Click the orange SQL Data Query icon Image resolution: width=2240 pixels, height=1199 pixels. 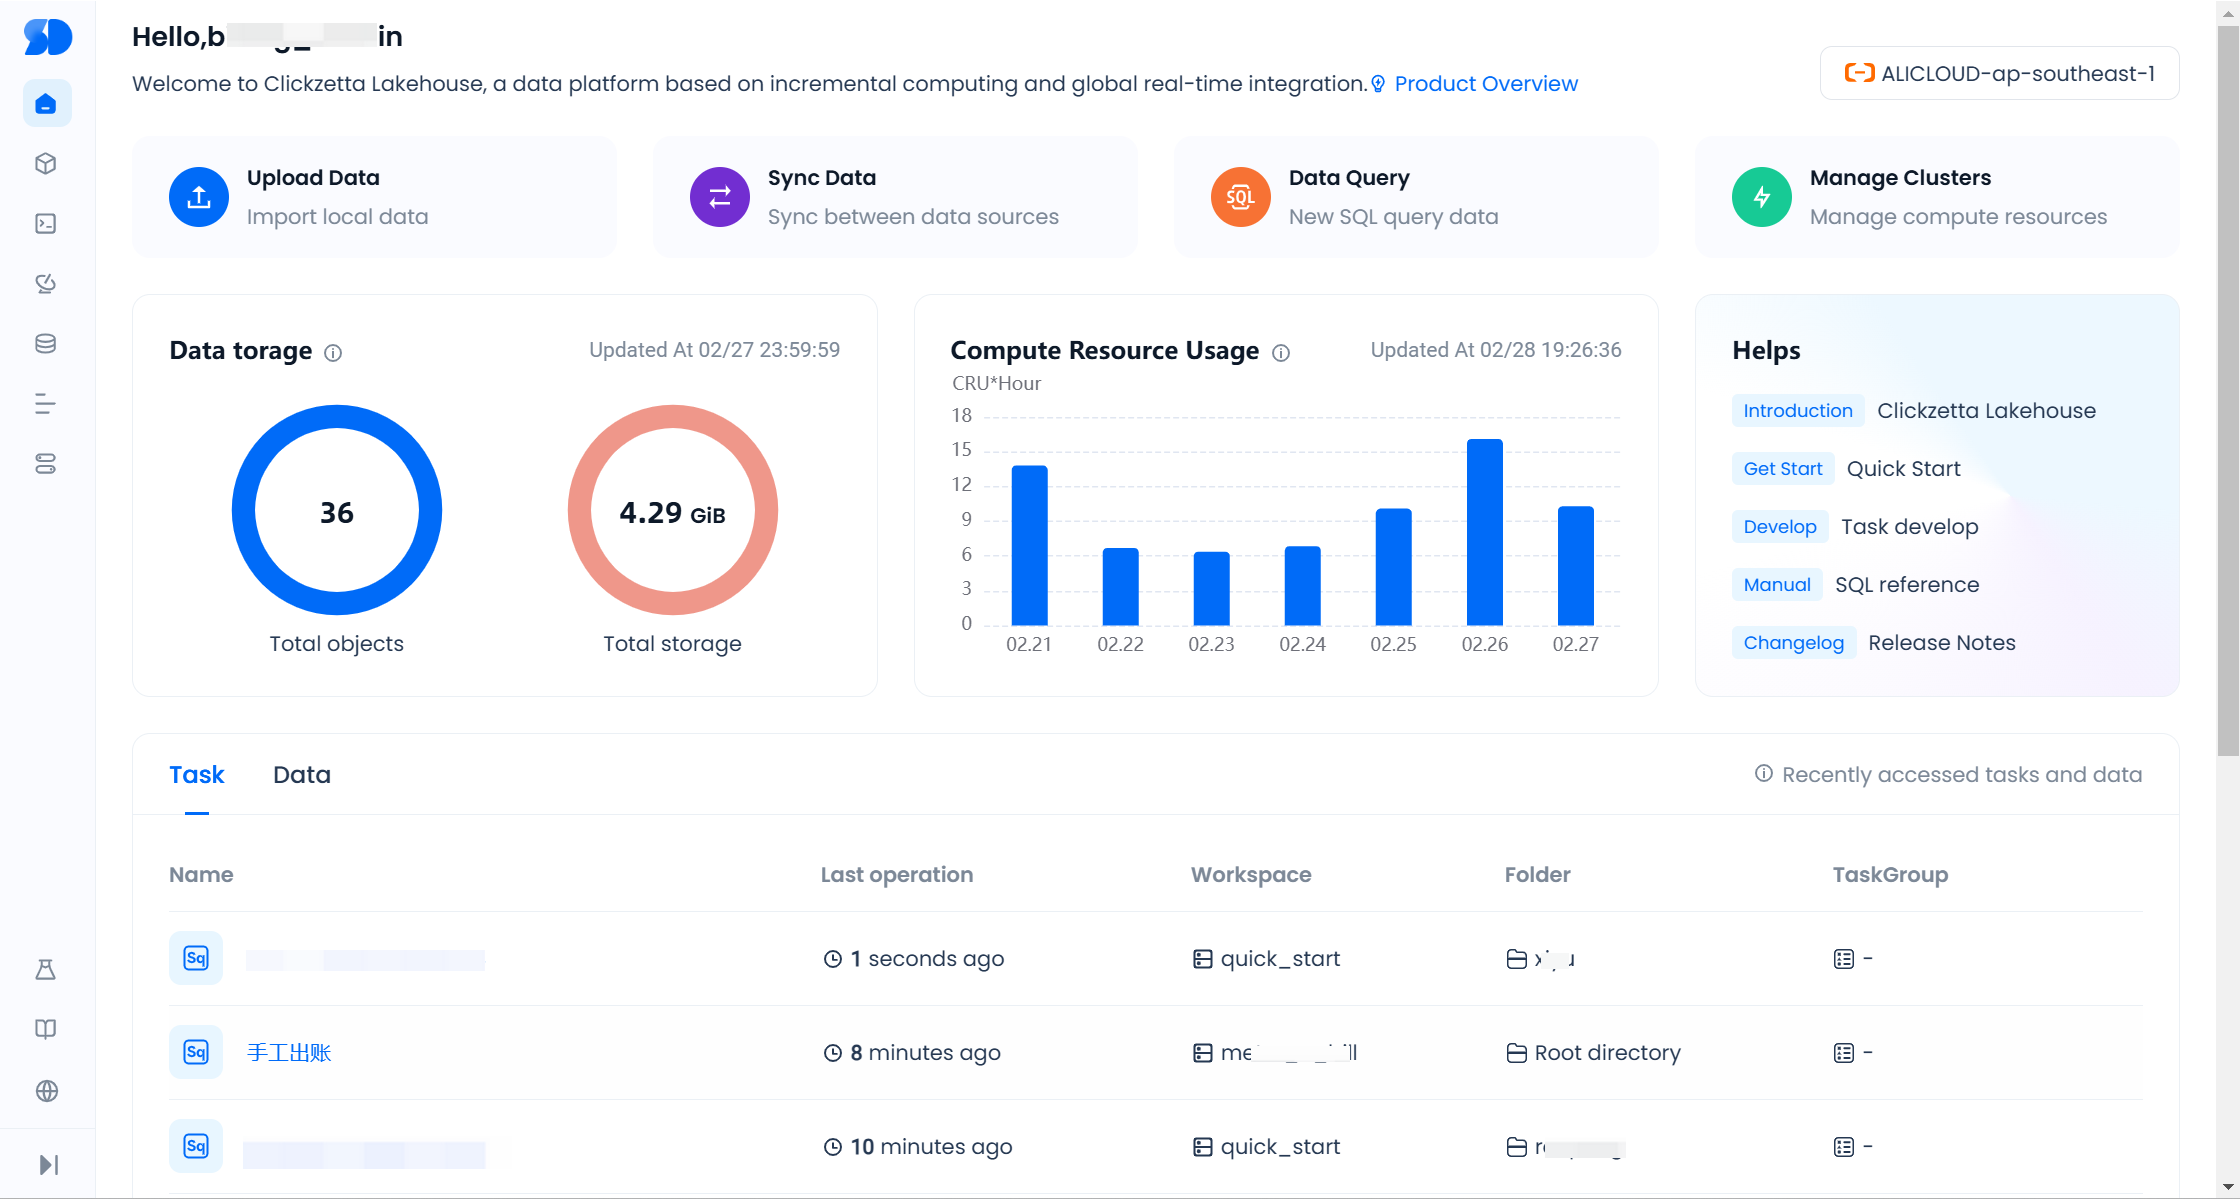[1240, 197]
